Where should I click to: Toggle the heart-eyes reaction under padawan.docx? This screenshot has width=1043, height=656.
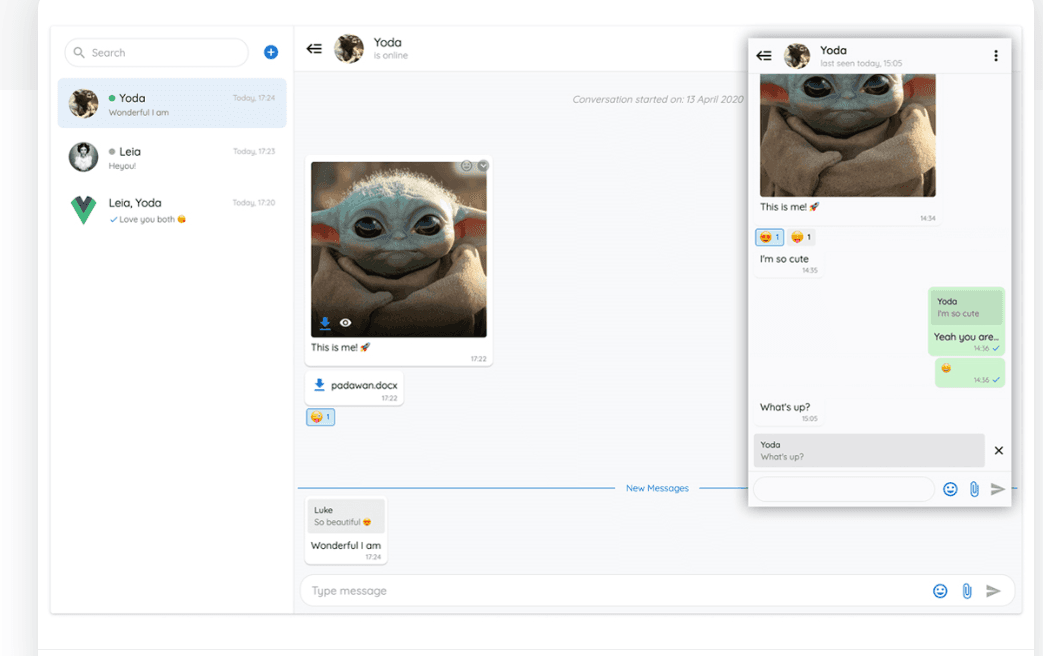pos(320,416)
